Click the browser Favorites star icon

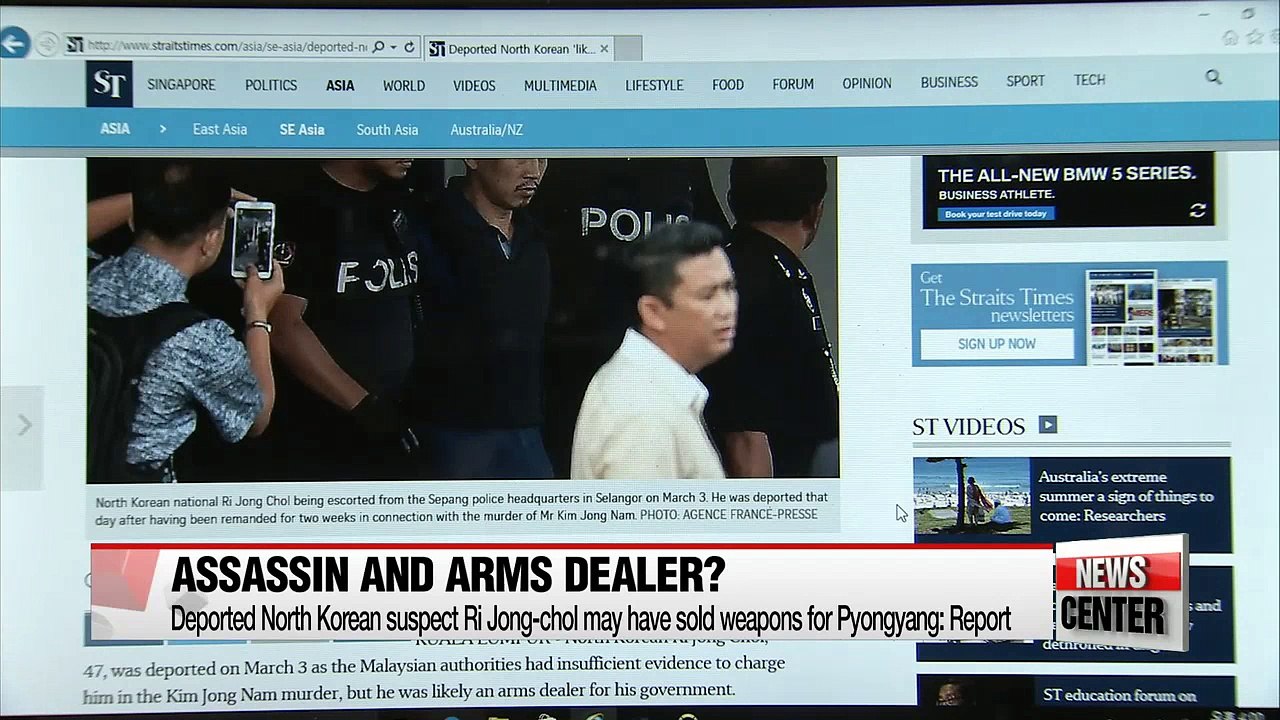coord(1254,37)
